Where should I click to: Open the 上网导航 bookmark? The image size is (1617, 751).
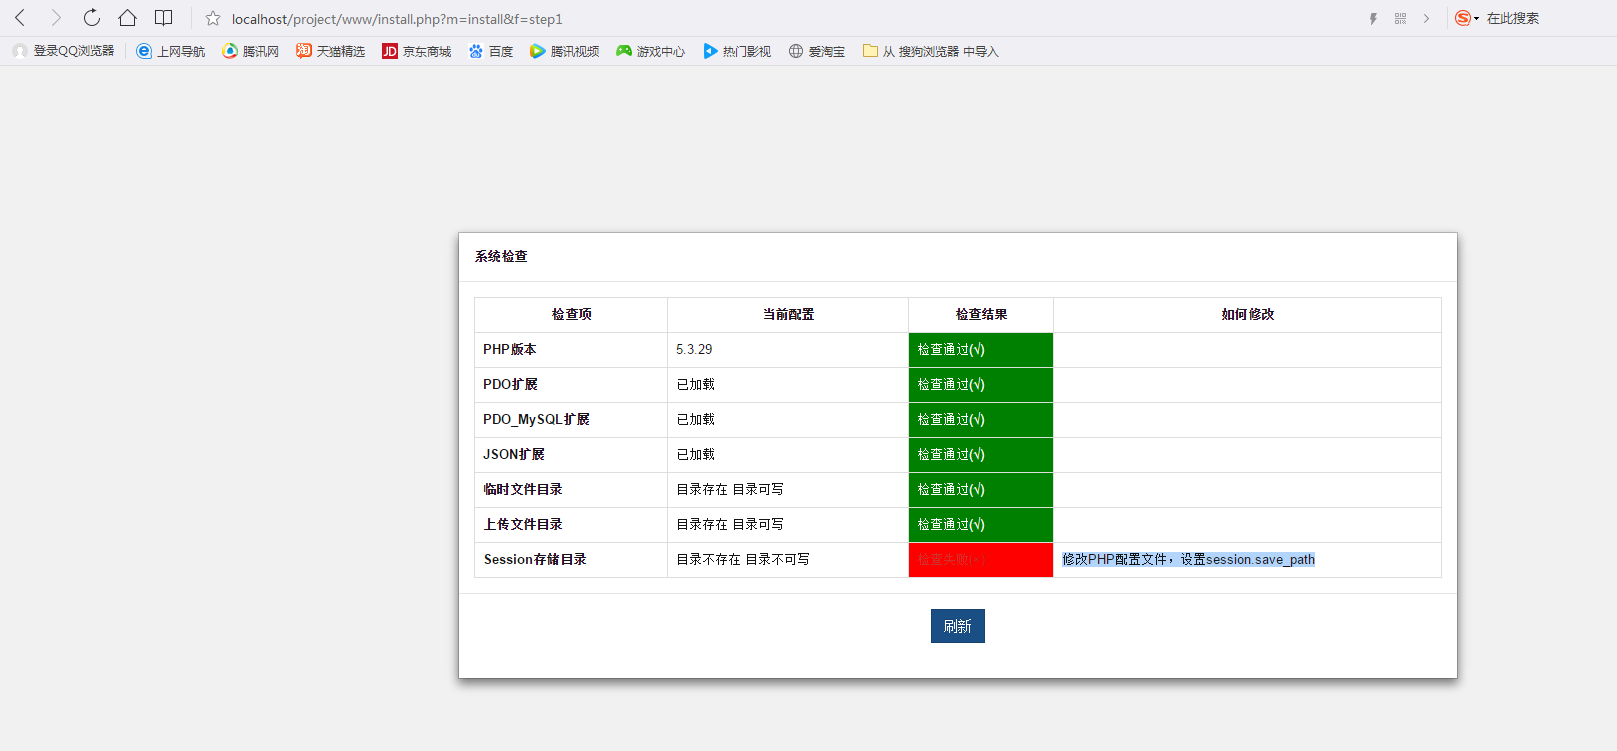tap(171, 51)
